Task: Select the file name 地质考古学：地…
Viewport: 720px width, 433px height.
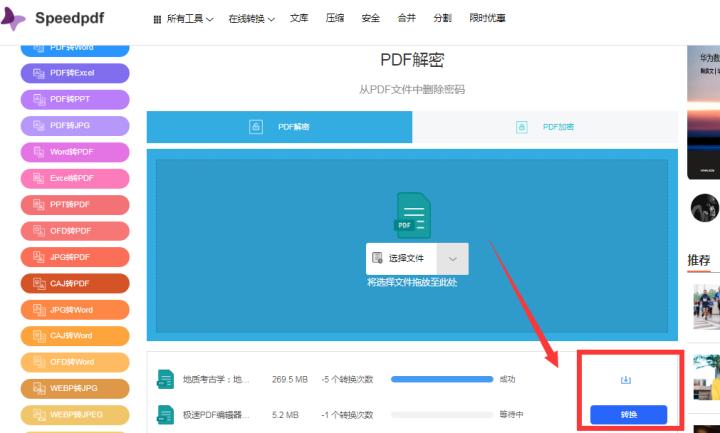Action: [216, 379]
